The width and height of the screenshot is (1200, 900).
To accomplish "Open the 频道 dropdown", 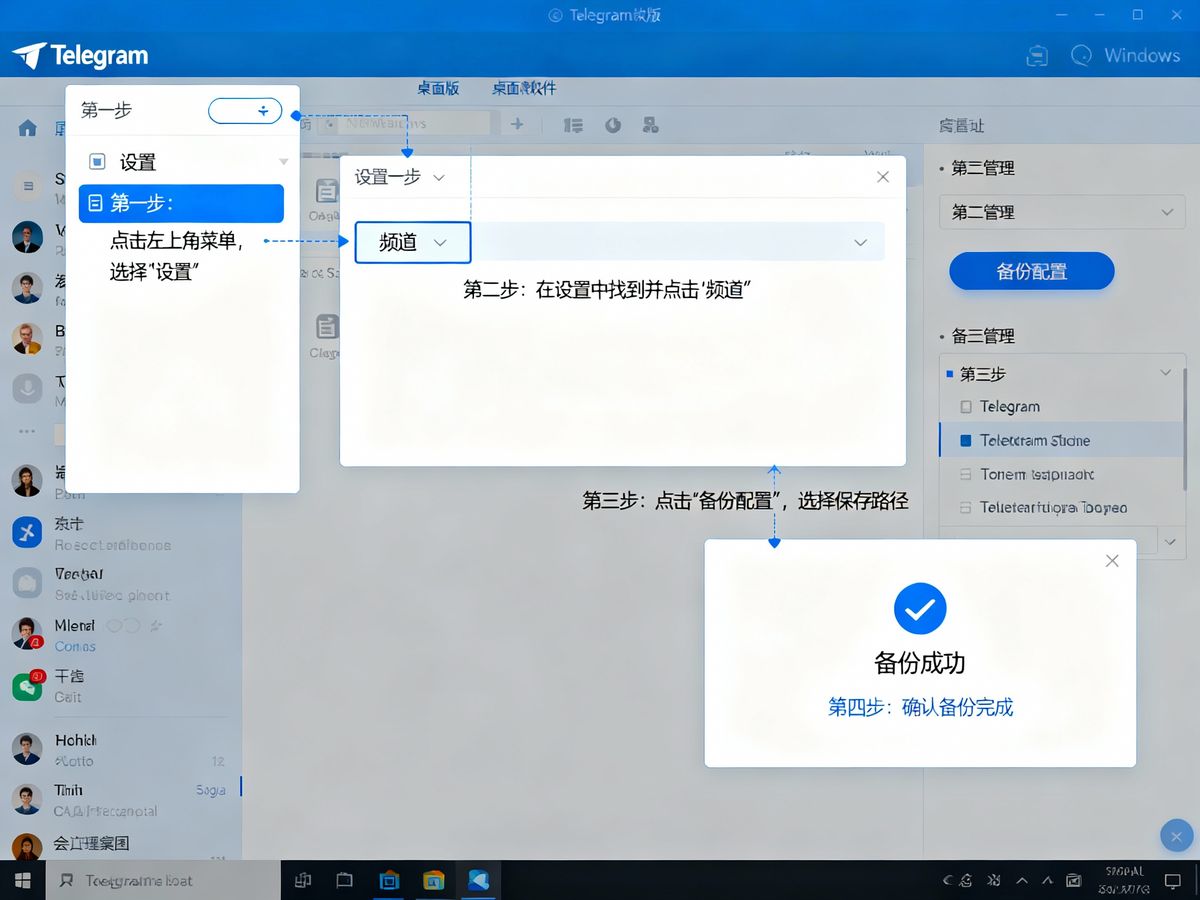I will pyautogui.click(x=412, y=242).
